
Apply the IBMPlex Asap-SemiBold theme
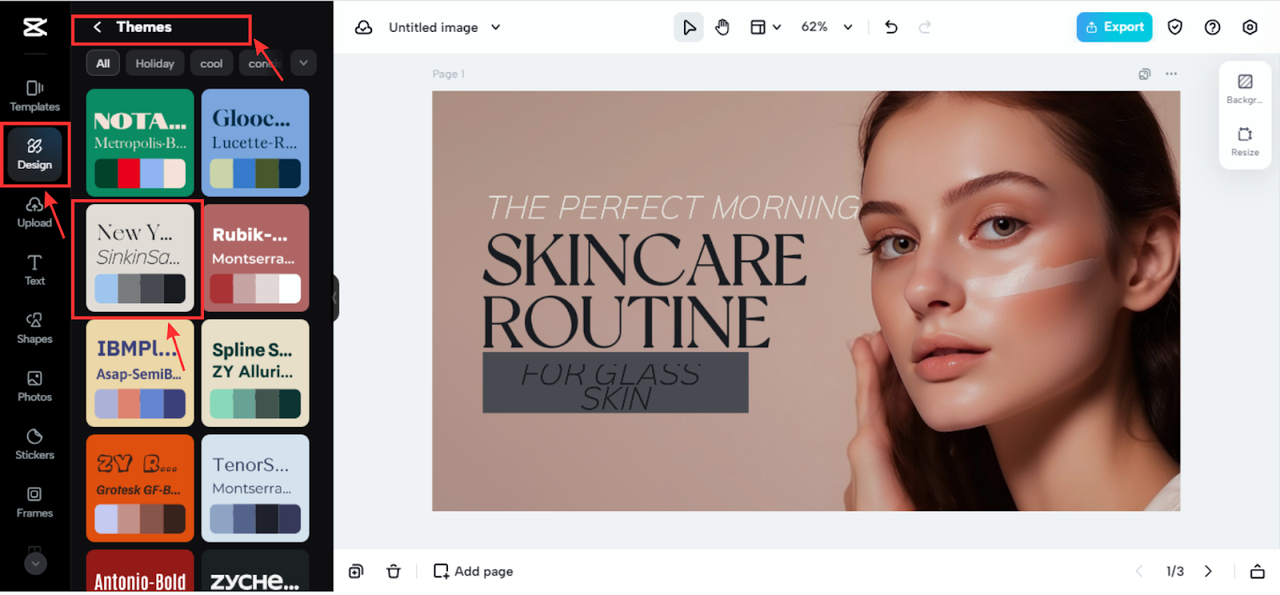tap(140, 372)
